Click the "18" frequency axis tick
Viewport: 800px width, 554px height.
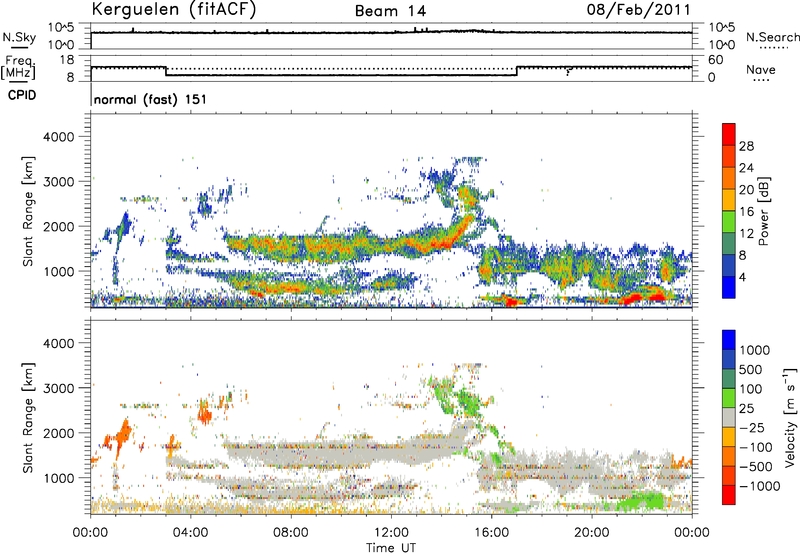tap(67, 59)
